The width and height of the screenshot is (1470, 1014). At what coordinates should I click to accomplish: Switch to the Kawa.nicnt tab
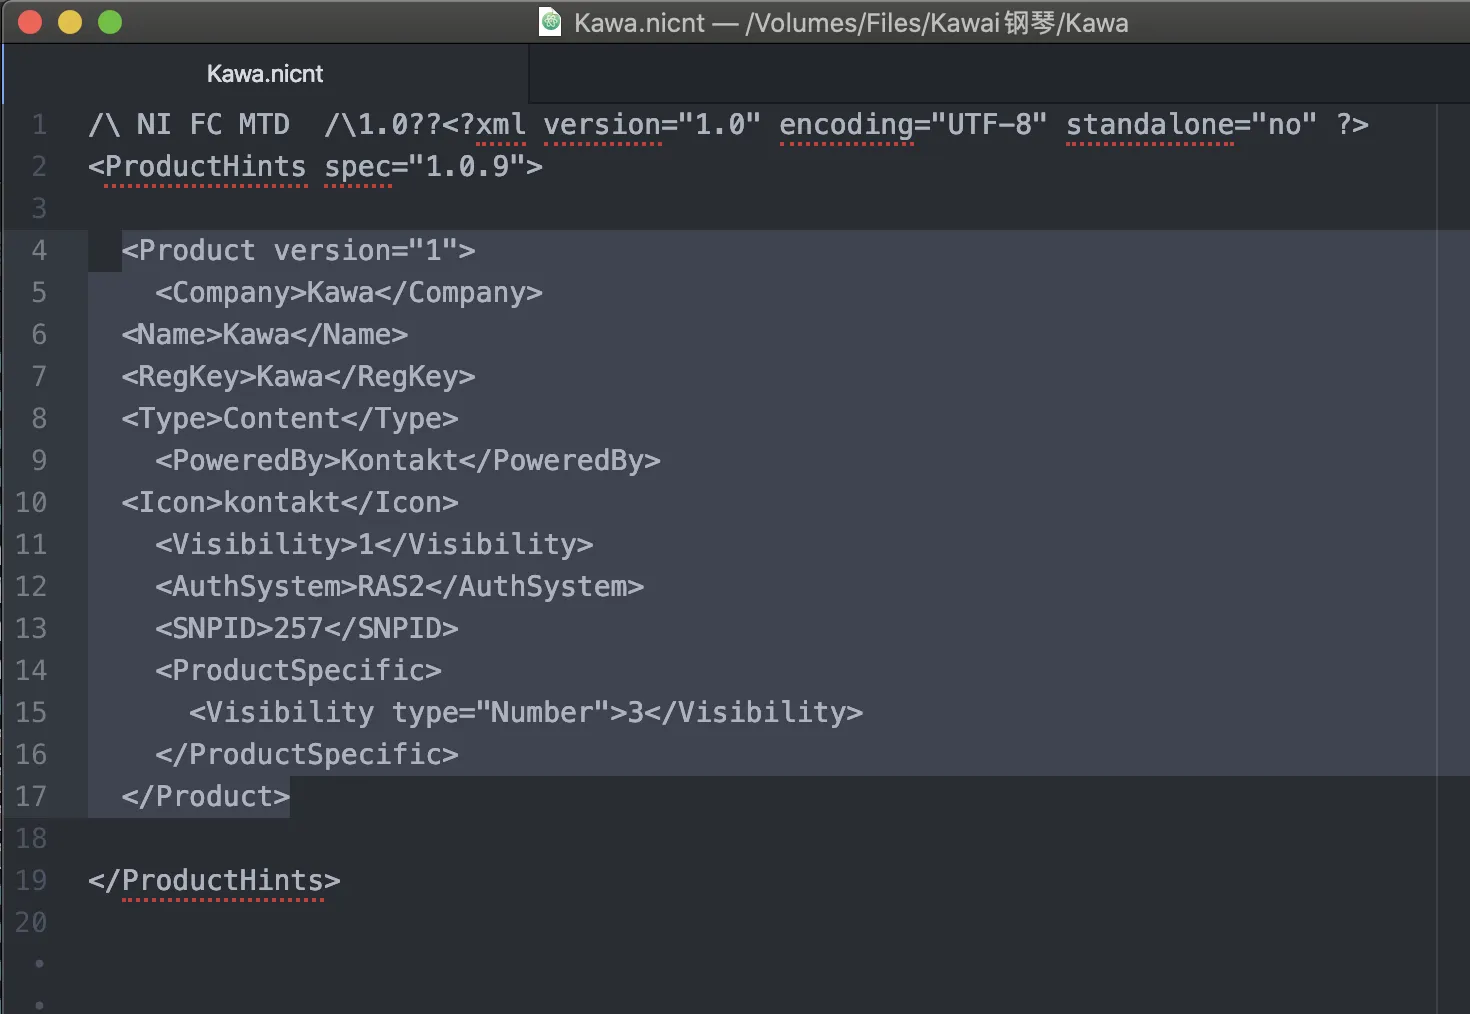[265, 74]
